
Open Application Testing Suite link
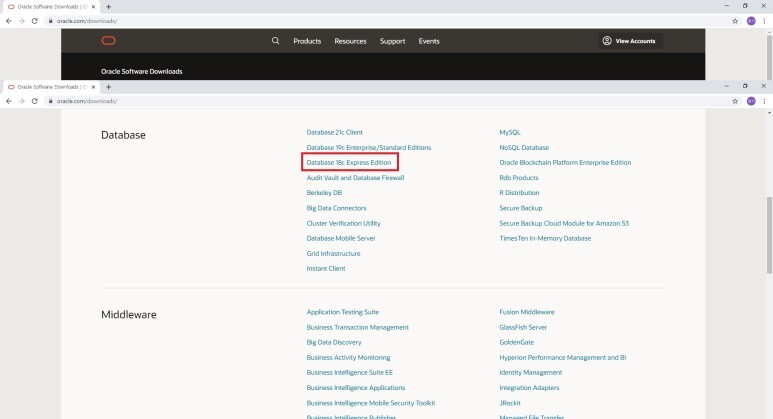click(343, 312)
